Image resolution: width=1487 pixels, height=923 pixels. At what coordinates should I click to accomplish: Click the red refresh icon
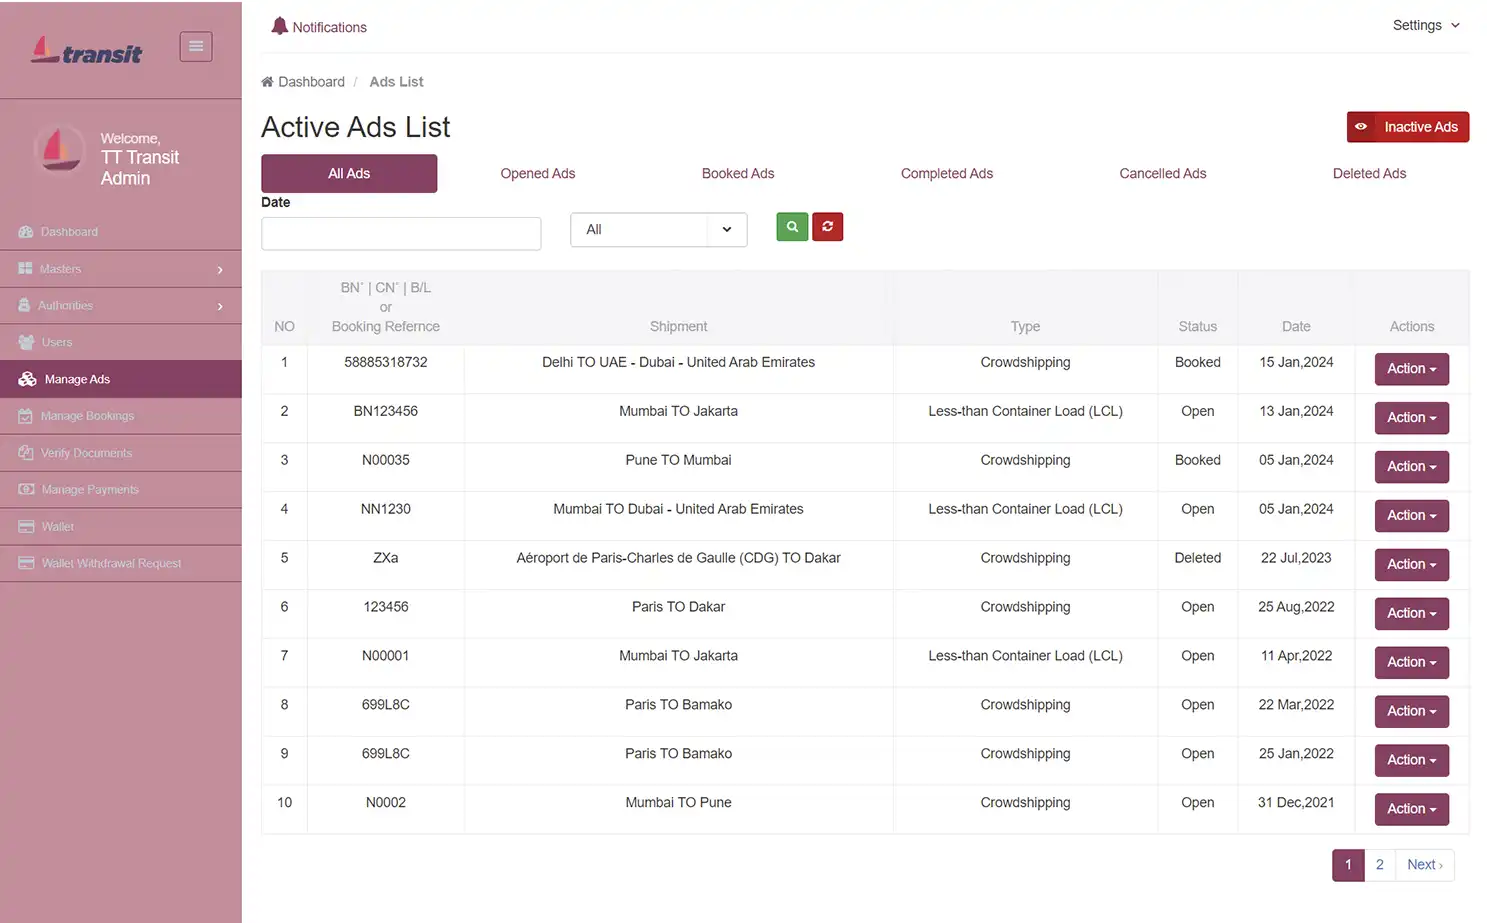pyautogui.click(x=827, y=227)
